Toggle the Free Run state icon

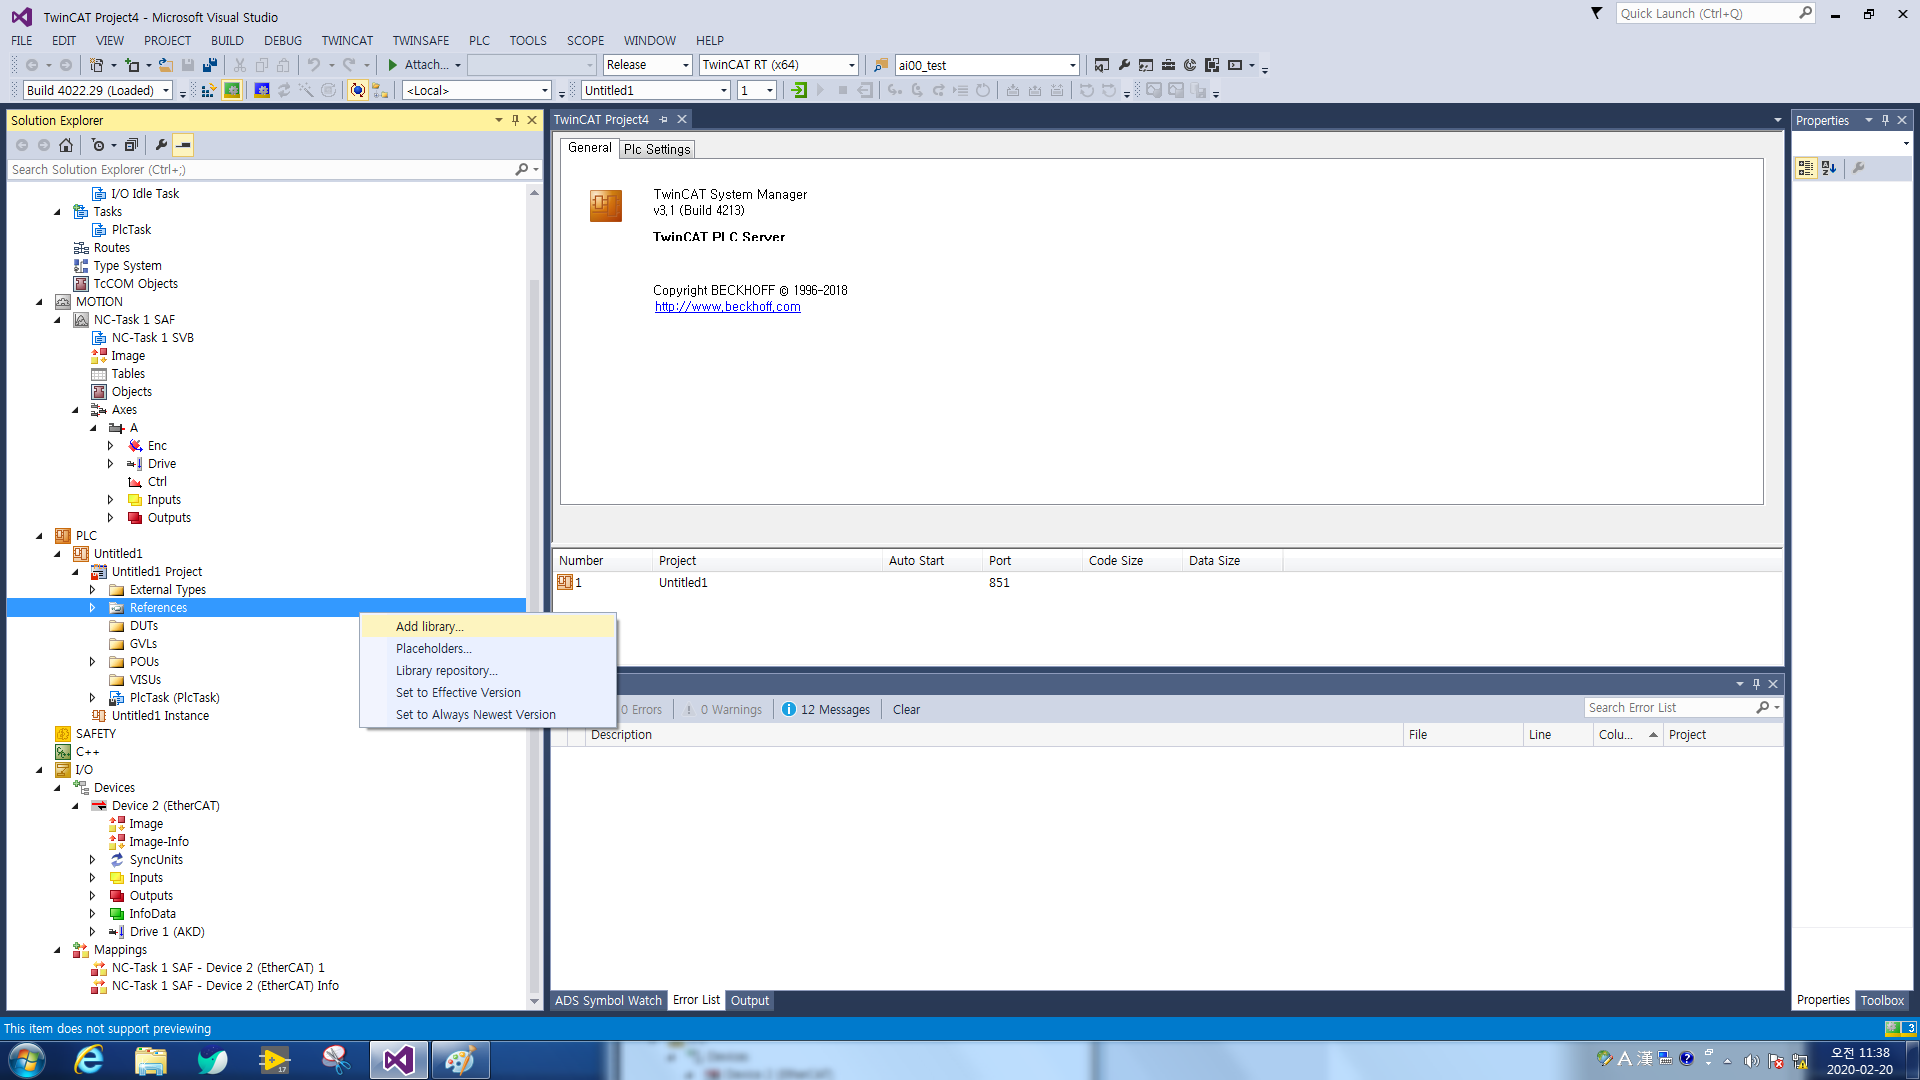328,91
